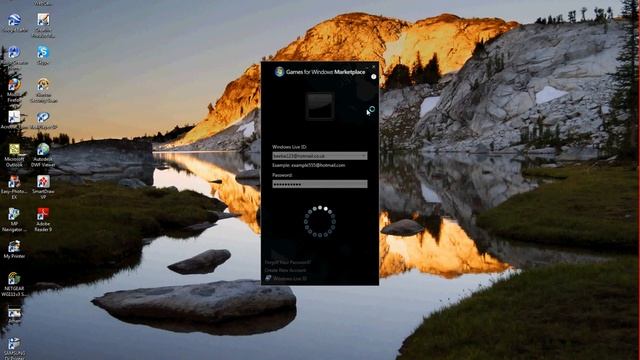This screenshot has width=640, height=360.
Task: Click the Password input field
Action: (320, 184)
